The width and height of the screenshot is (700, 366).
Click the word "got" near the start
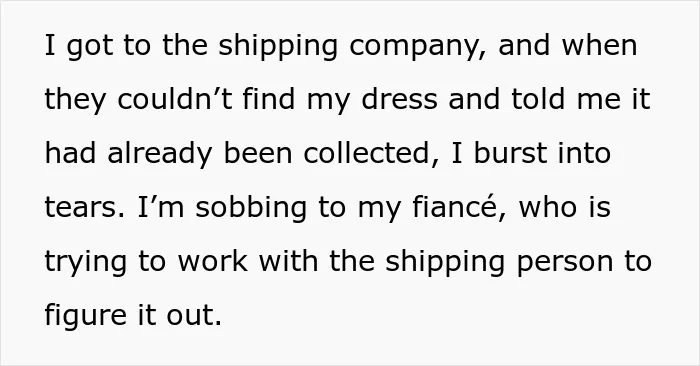[89, 47]
